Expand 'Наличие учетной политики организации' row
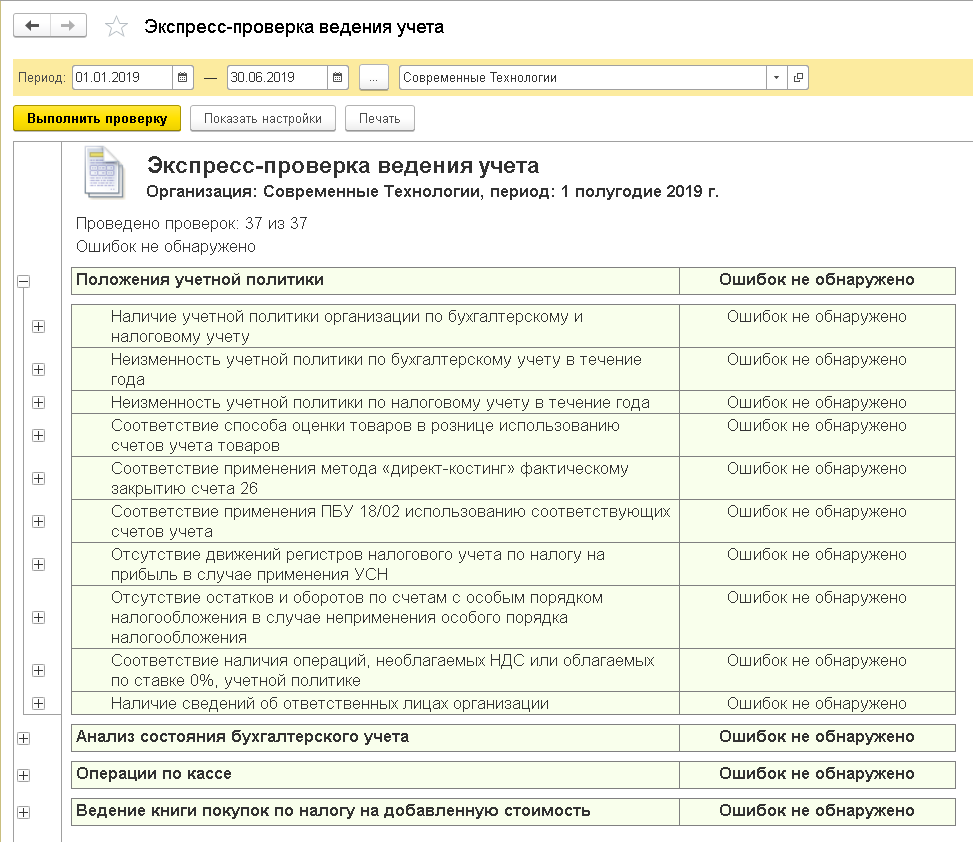 click(39, 326)
